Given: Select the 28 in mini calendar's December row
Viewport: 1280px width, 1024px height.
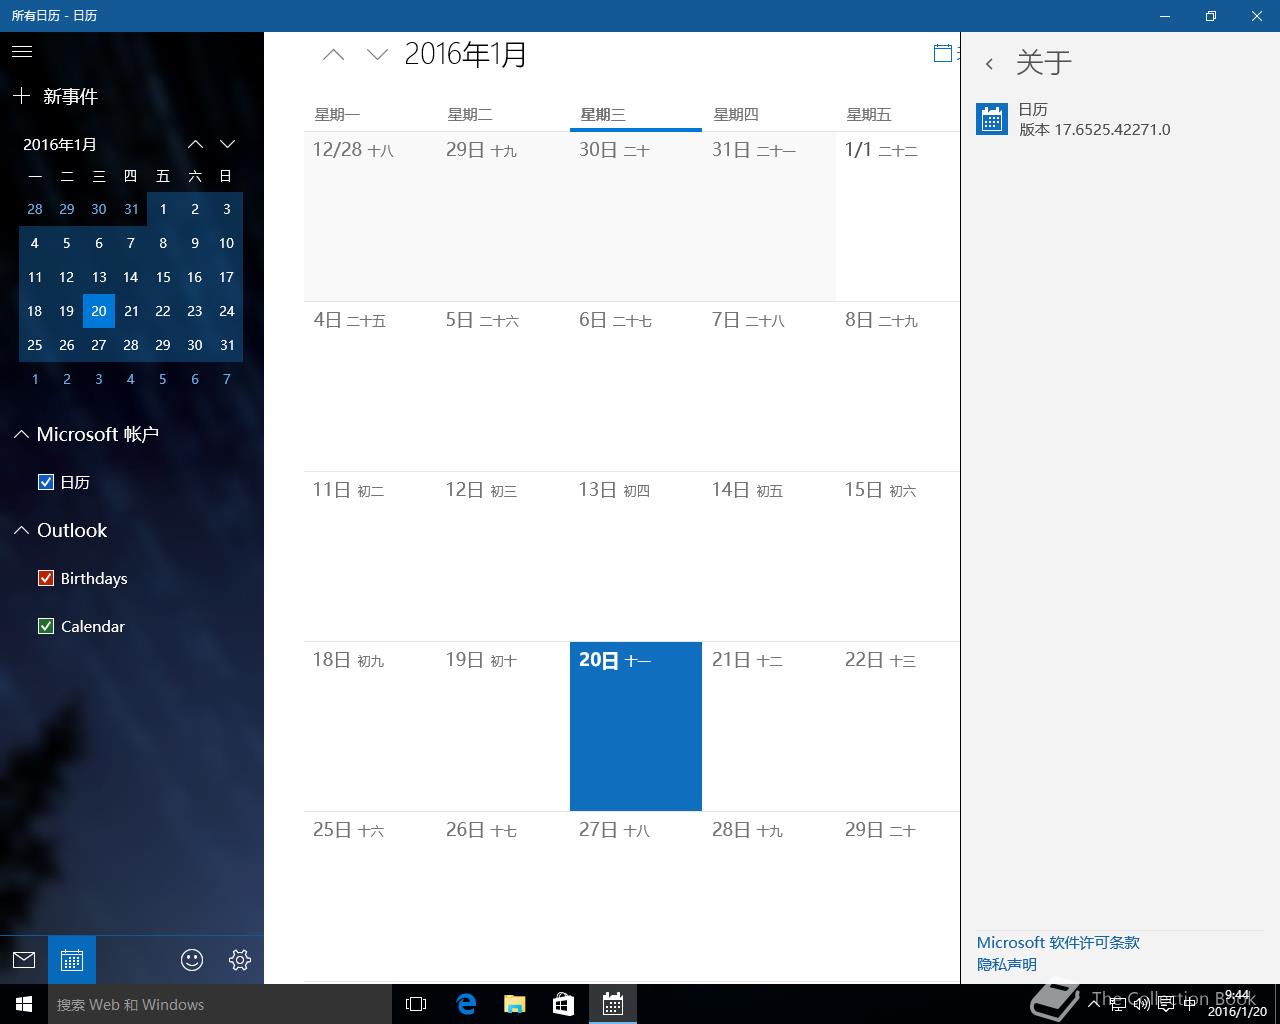Looking at the screenshot, I should pyautogui.click(x=35, y=209).
